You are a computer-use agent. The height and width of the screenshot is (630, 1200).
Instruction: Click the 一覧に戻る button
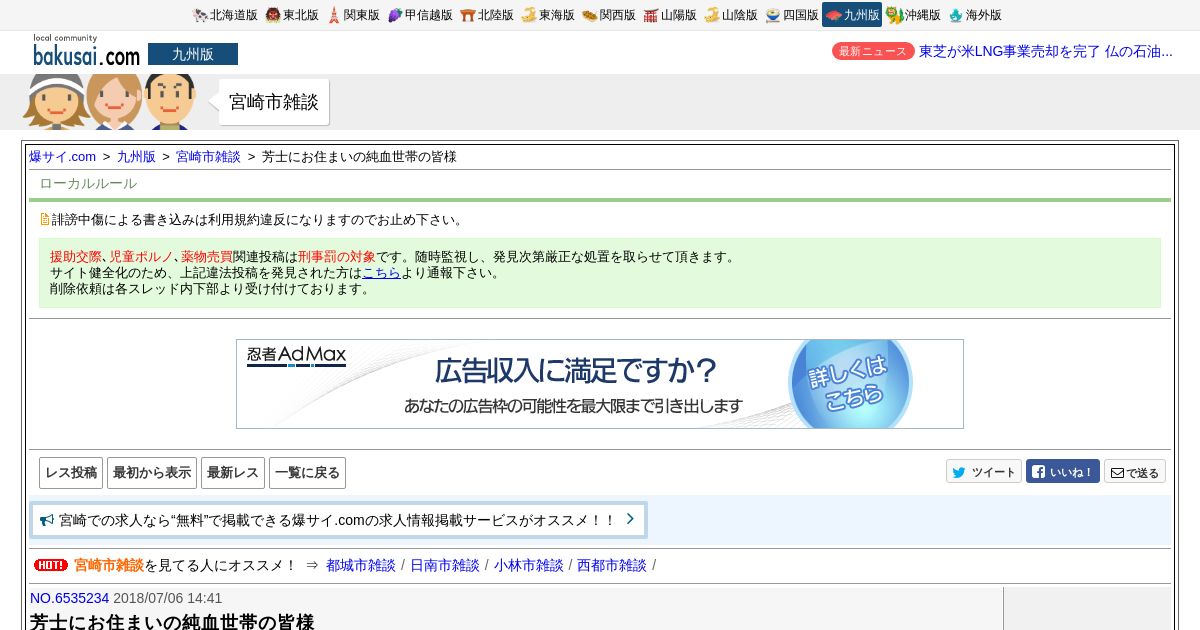pyautogui.click(x=307, y=473)
